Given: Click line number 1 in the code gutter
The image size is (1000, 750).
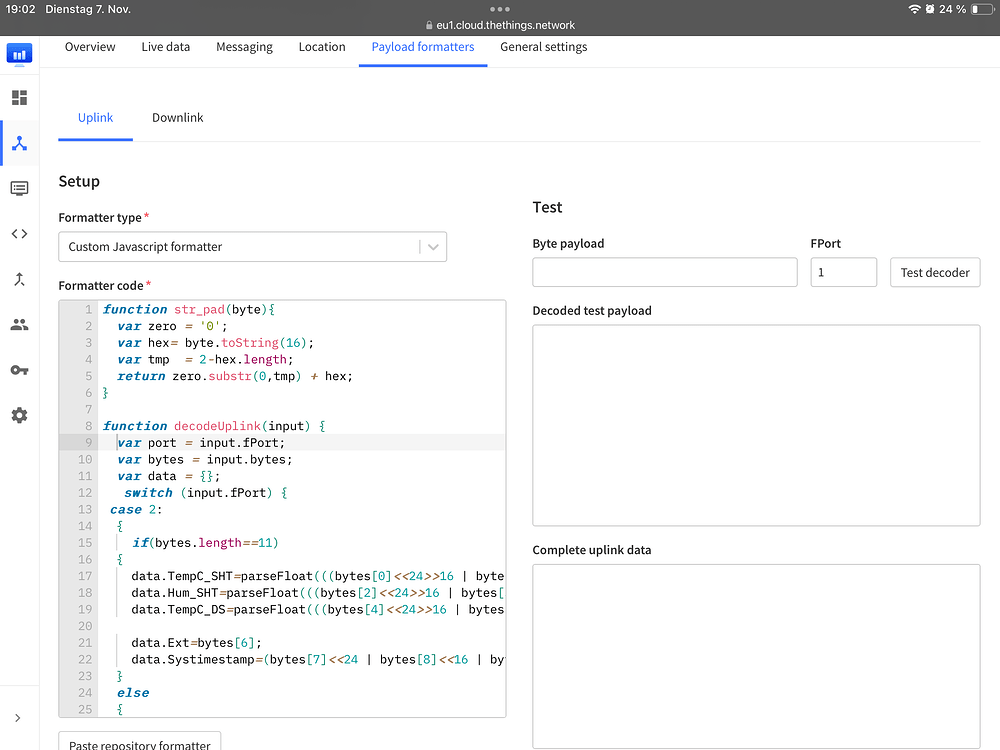Looking at the screenshot, I should [x=89, y=309].
